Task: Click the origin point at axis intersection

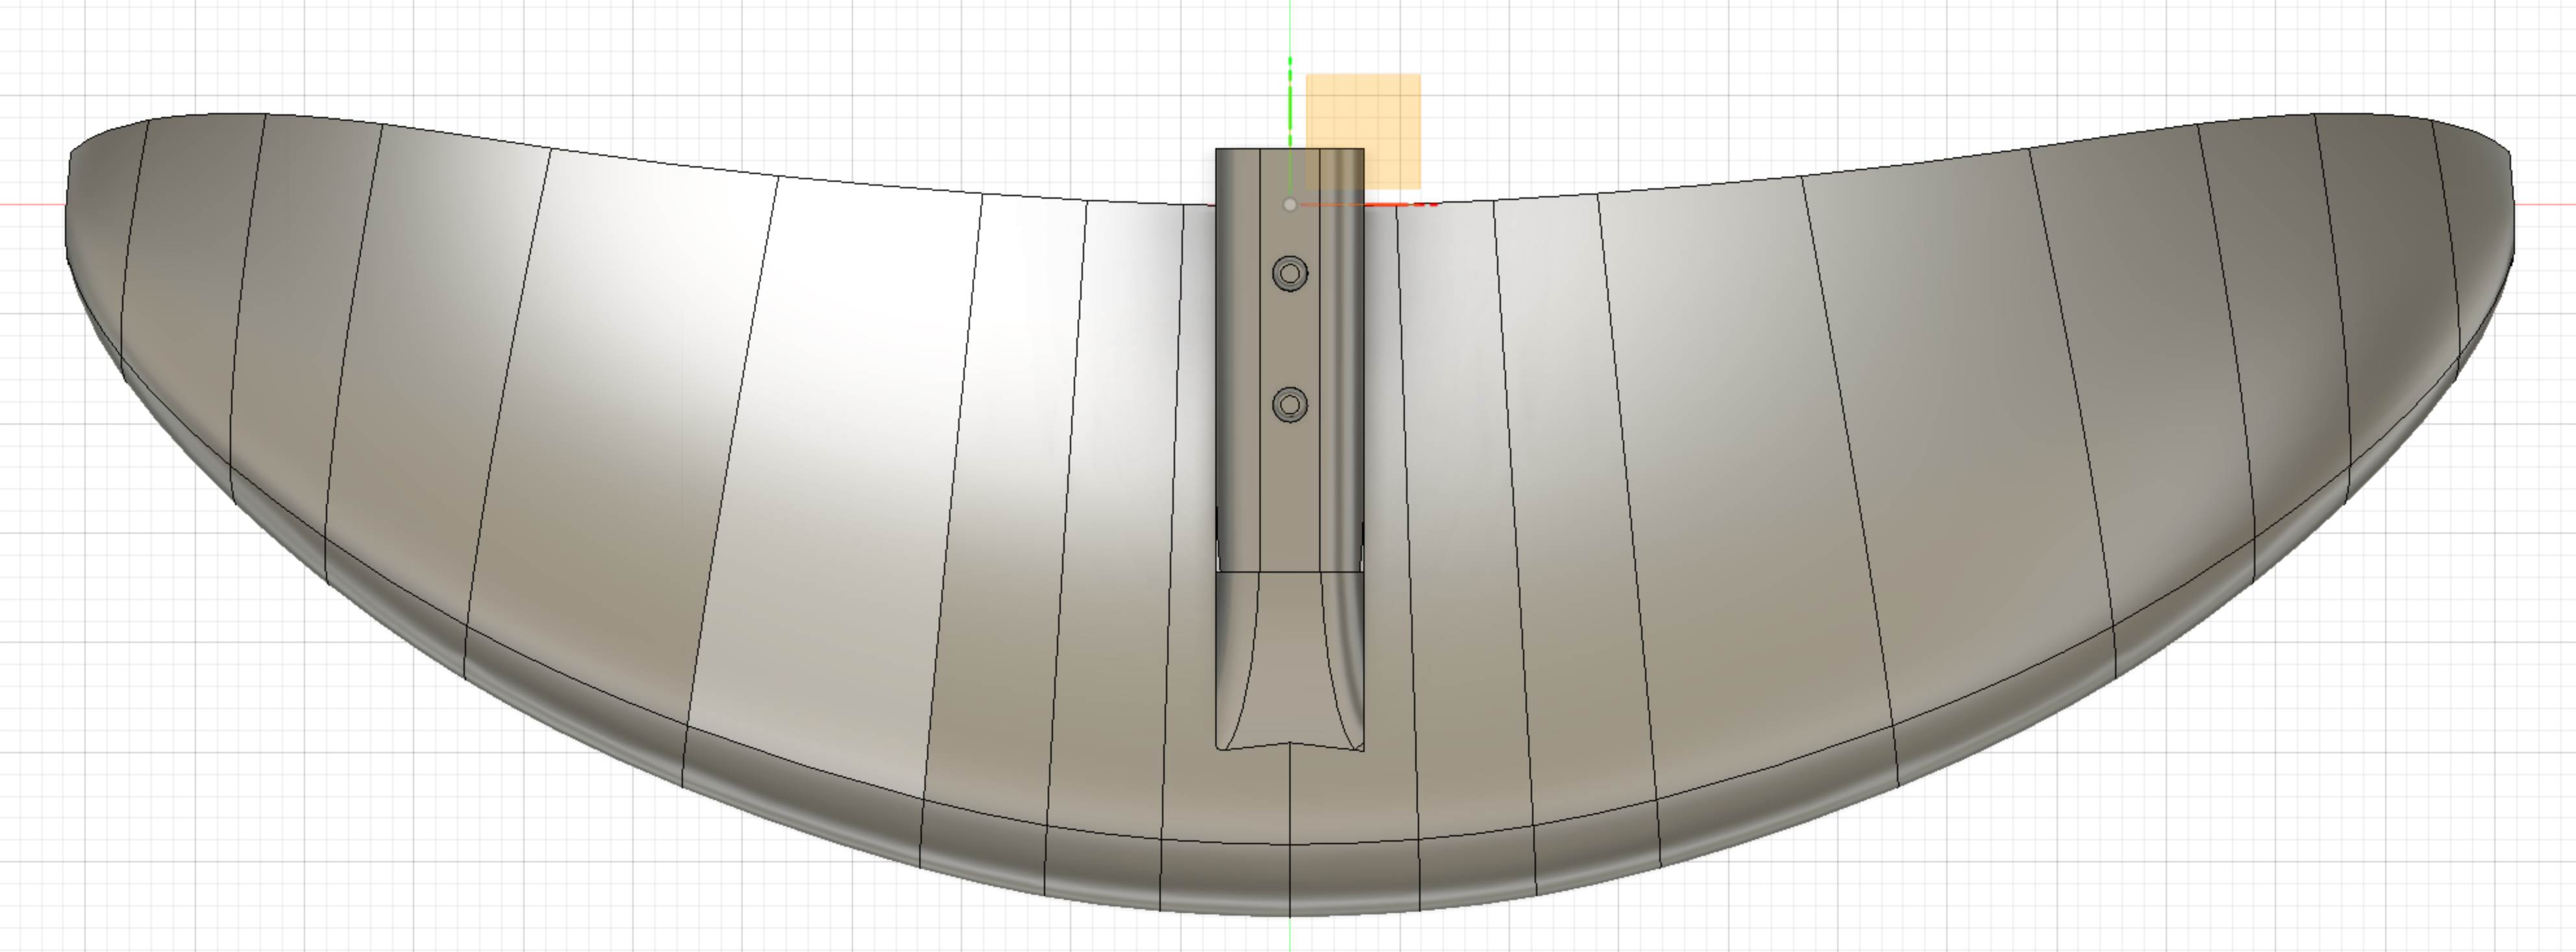Action: pyautogui.click(x=1290, y=205)
